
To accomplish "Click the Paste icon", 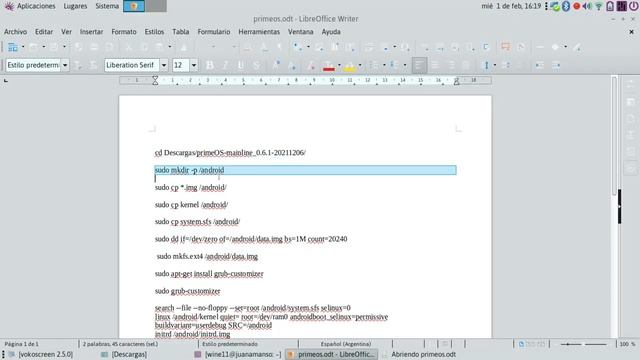I will click(160, 47).
